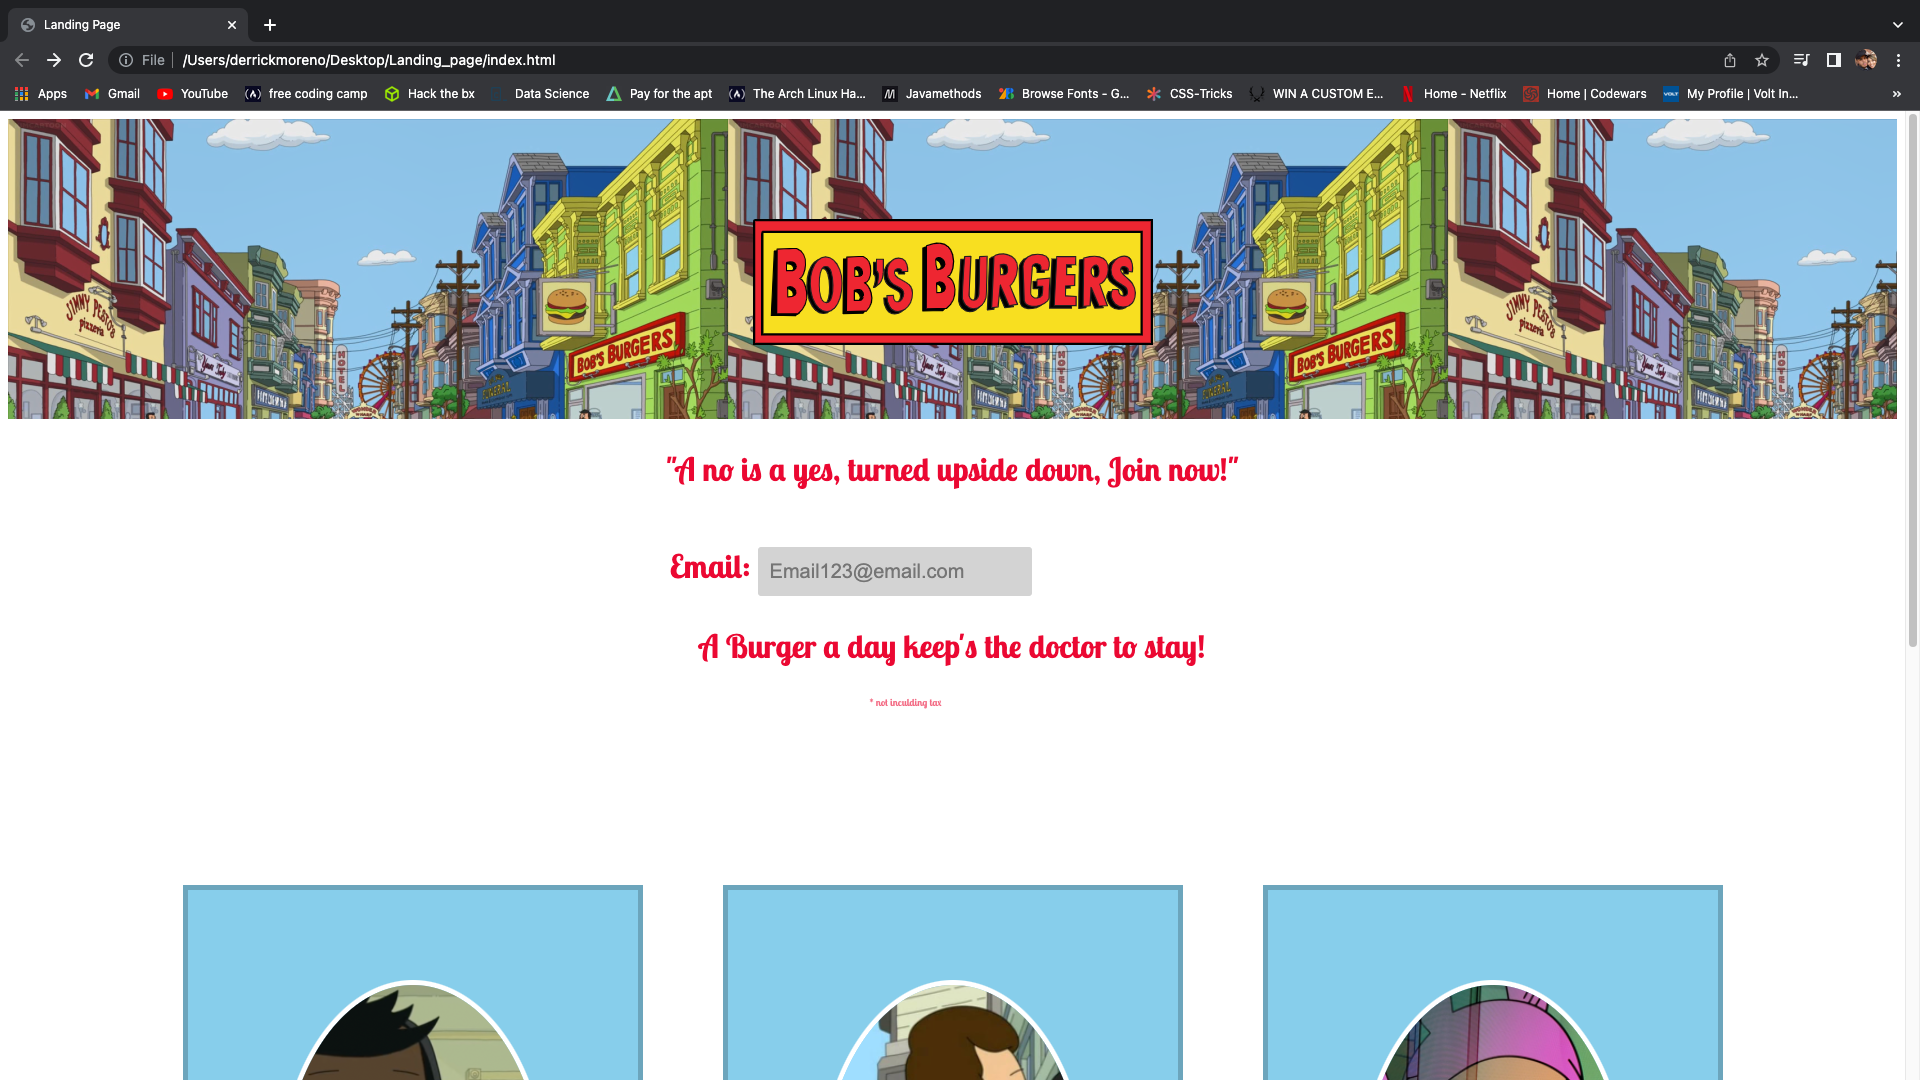Open Apps bookmark shortcut
Viewport: 1920px width, 1080px height.
tap(41, 94)
